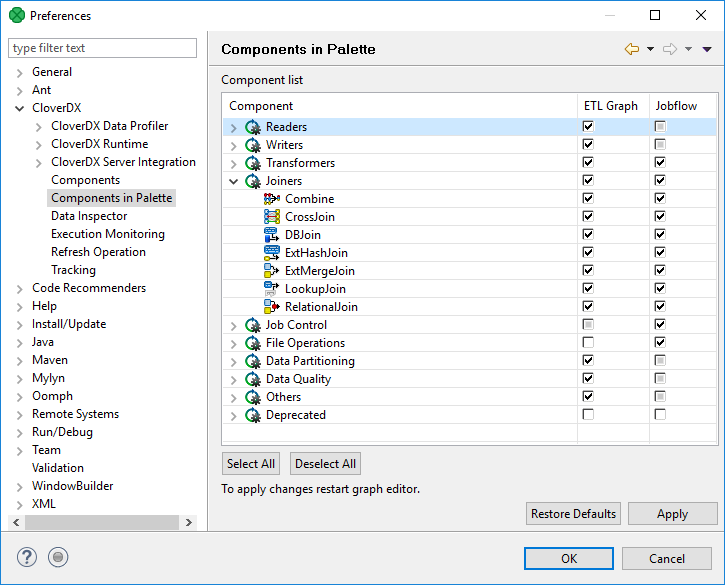Click the Restore Defaults button

(x=573, y=514)
